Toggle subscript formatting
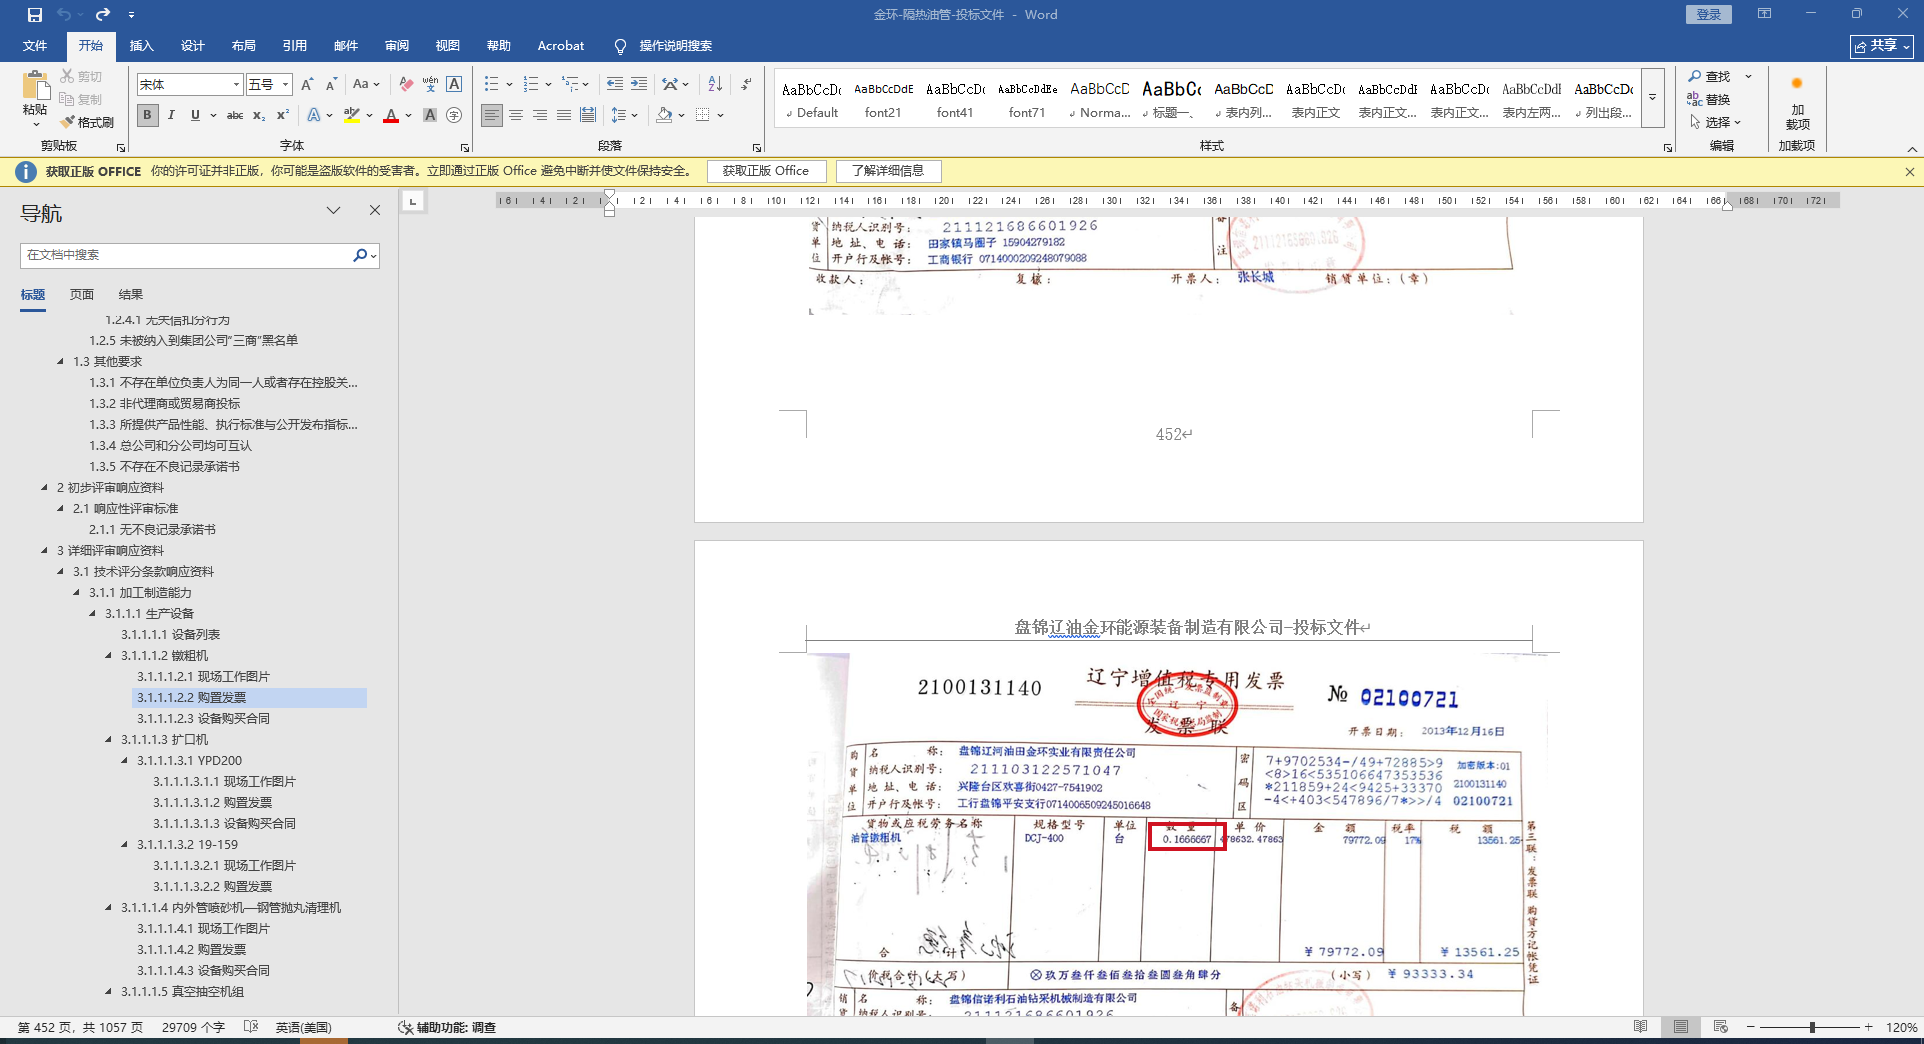 pyautogui.click(x=259, y=115)
